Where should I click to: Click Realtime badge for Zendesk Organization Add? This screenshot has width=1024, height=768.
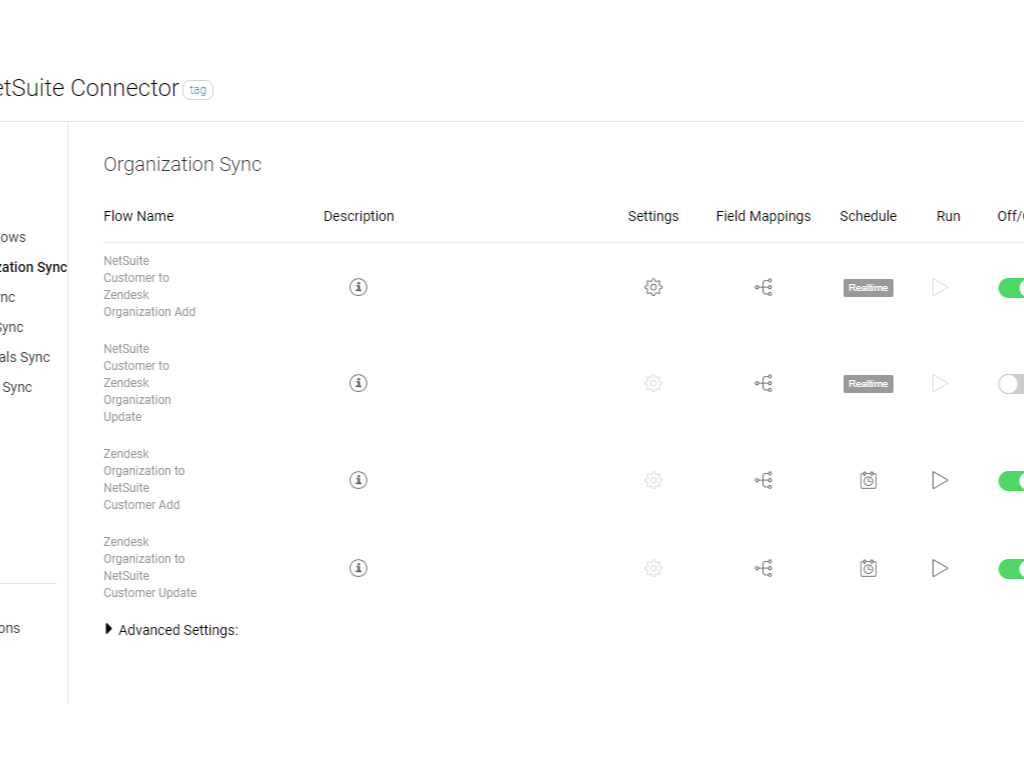(x=868, y=288)
